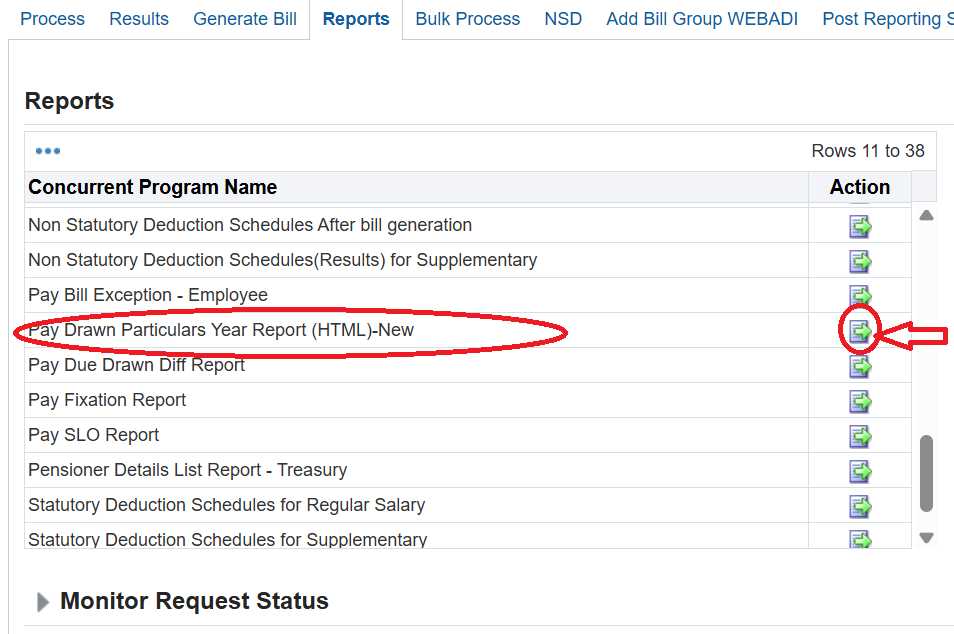Viewport: 954px width, 634px height.
Task: Expand the Monitor Request Status section
Action: coord(43,602)
